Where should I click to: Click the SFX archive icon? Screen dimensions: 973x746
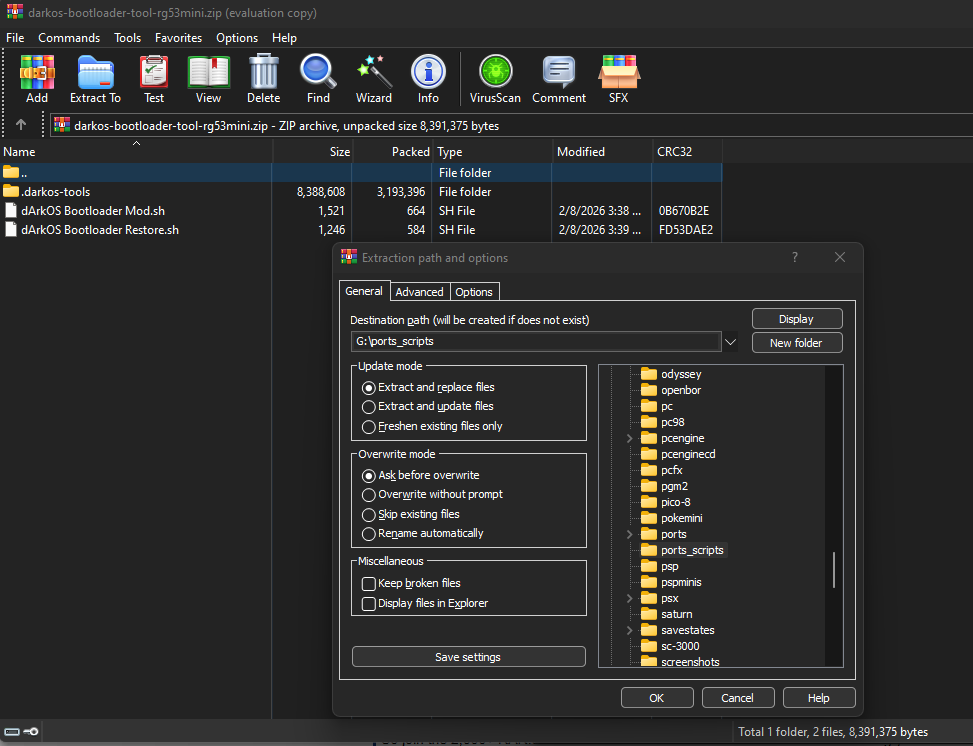(618, 78)
